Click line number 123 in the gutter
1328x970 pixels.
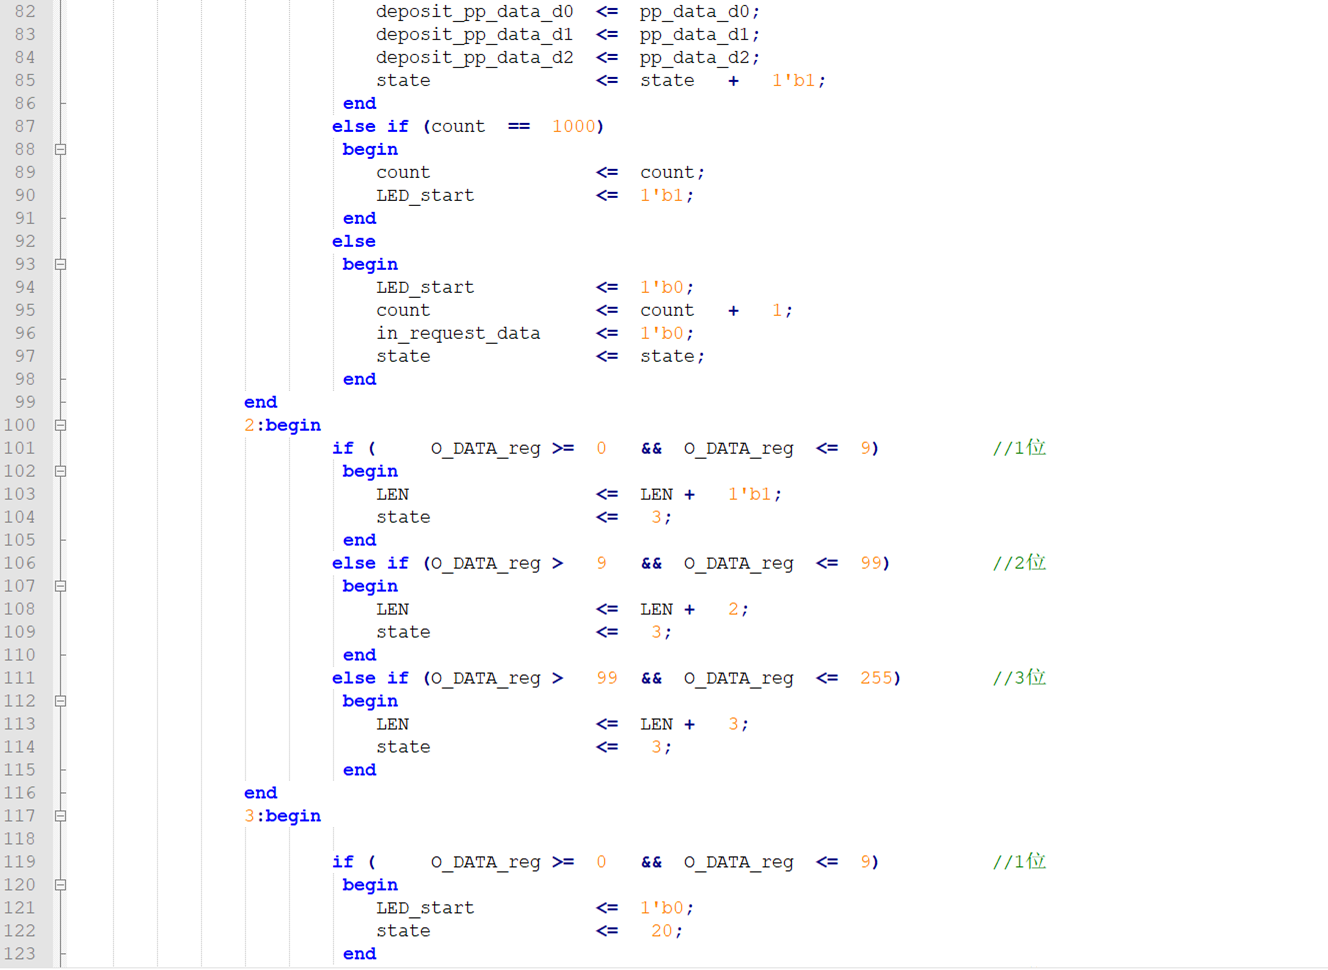coord(20,954)
